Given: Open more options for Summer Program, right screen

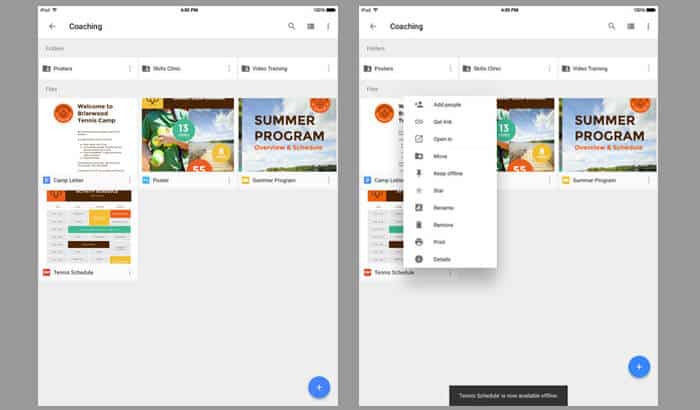Looking at the screenshot, I should [649, 180].
